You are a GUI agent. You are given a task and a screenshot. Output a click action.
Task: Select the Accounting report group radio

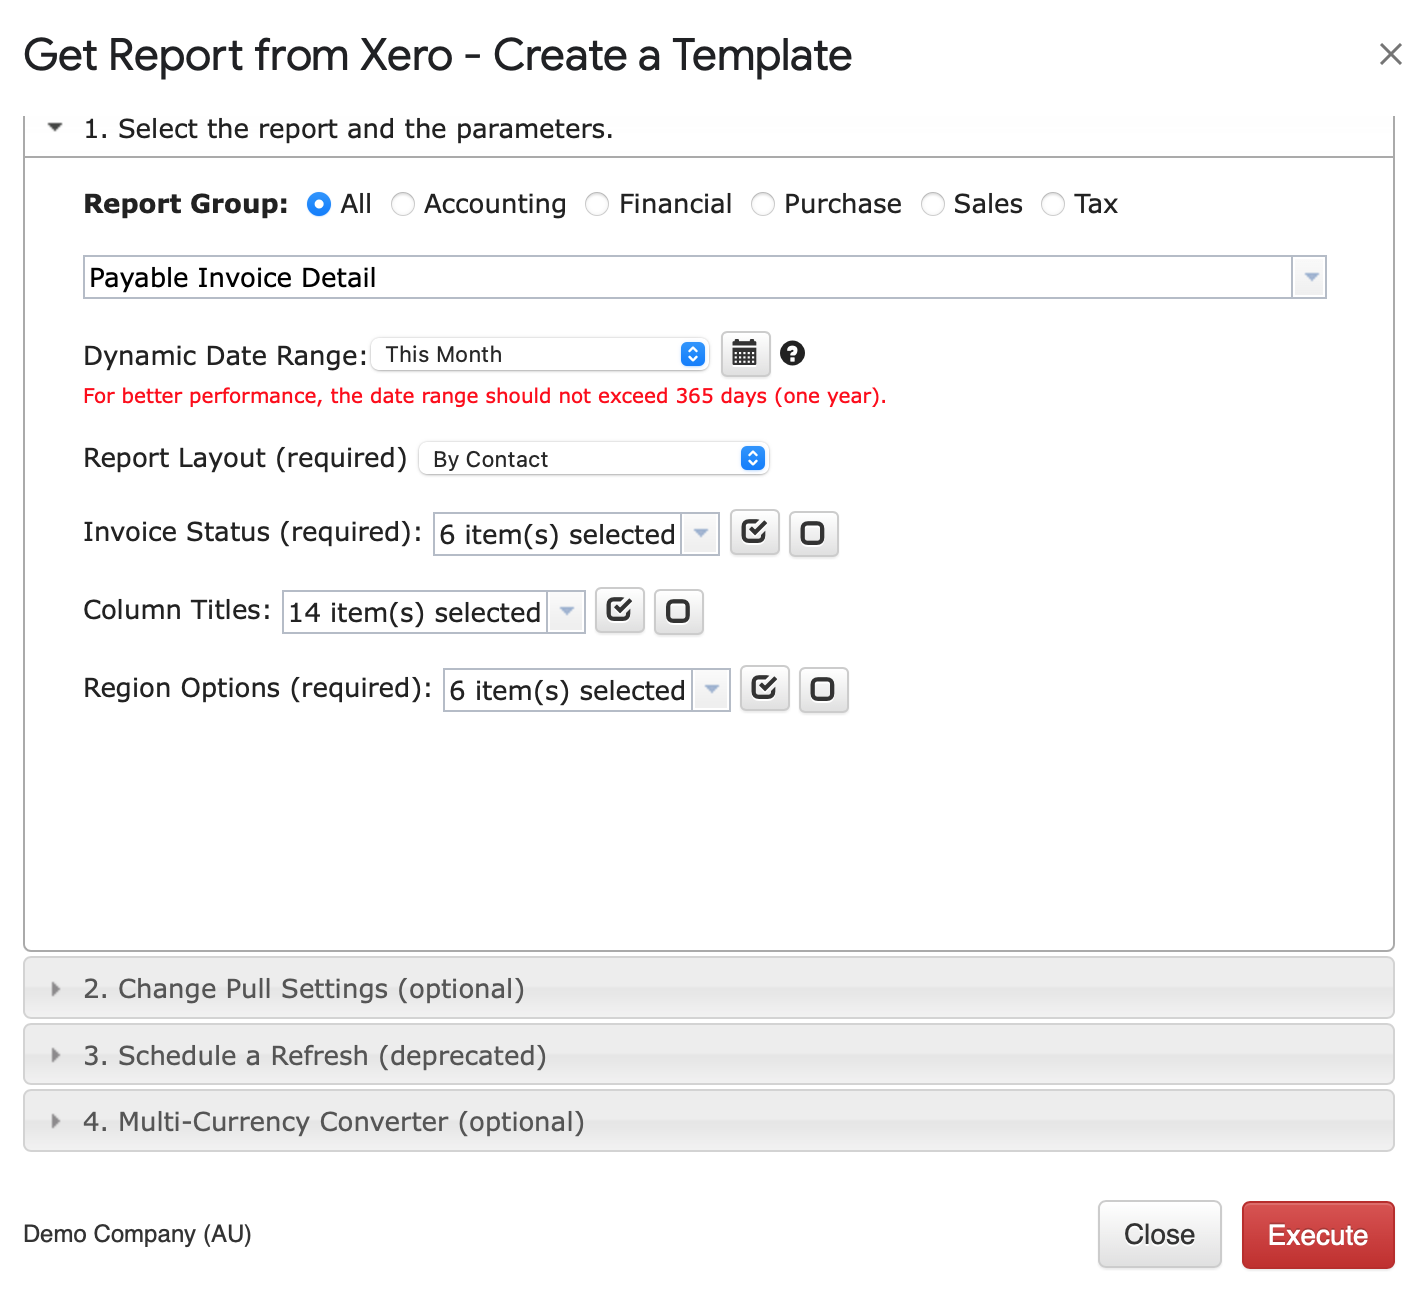pyautogui.click(x=403, y=205)
